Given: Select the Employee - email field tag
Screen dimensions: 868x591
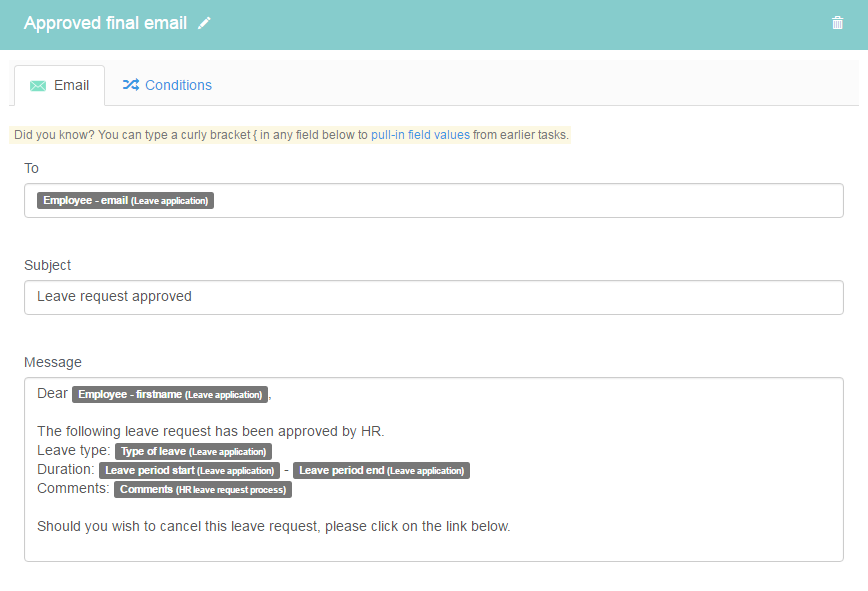Looking at the screenshot, I should pyautogui.click(x=126, y=200).
